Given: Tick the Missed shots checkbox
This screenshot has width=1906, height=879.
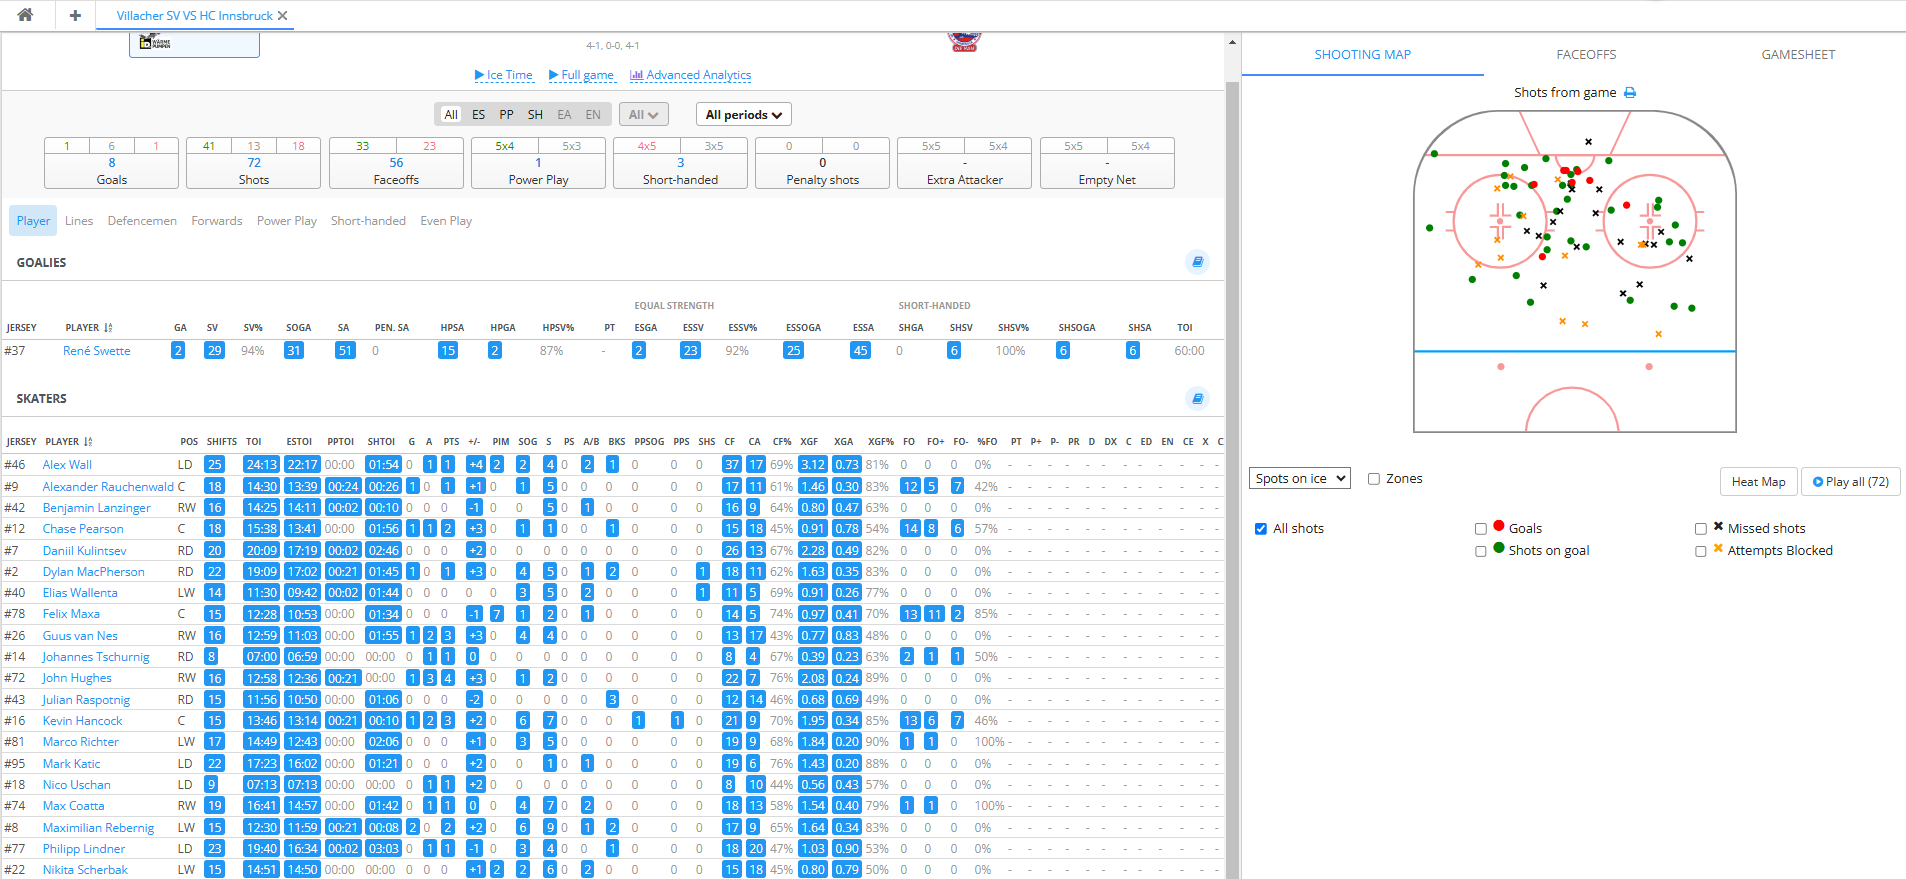Looking at the screenshot, I should (1701, 529).
